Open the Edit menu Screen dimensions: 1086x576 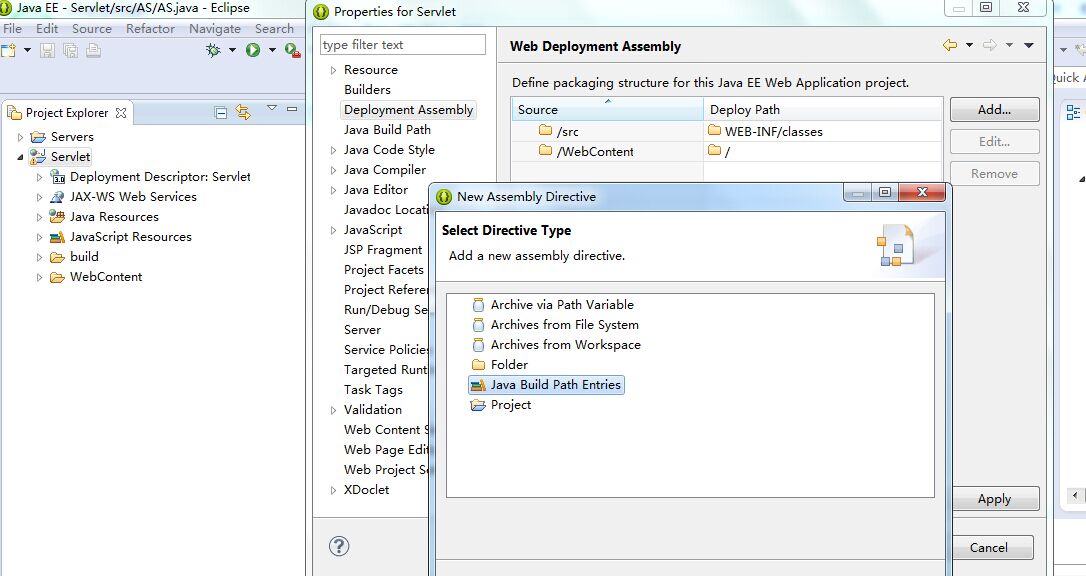(47, 28)
